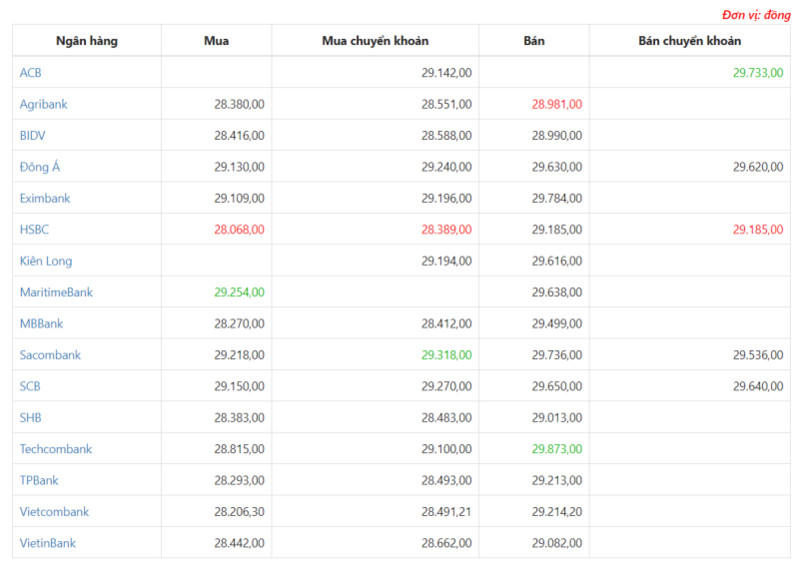Open the ACB bank link

31,73
